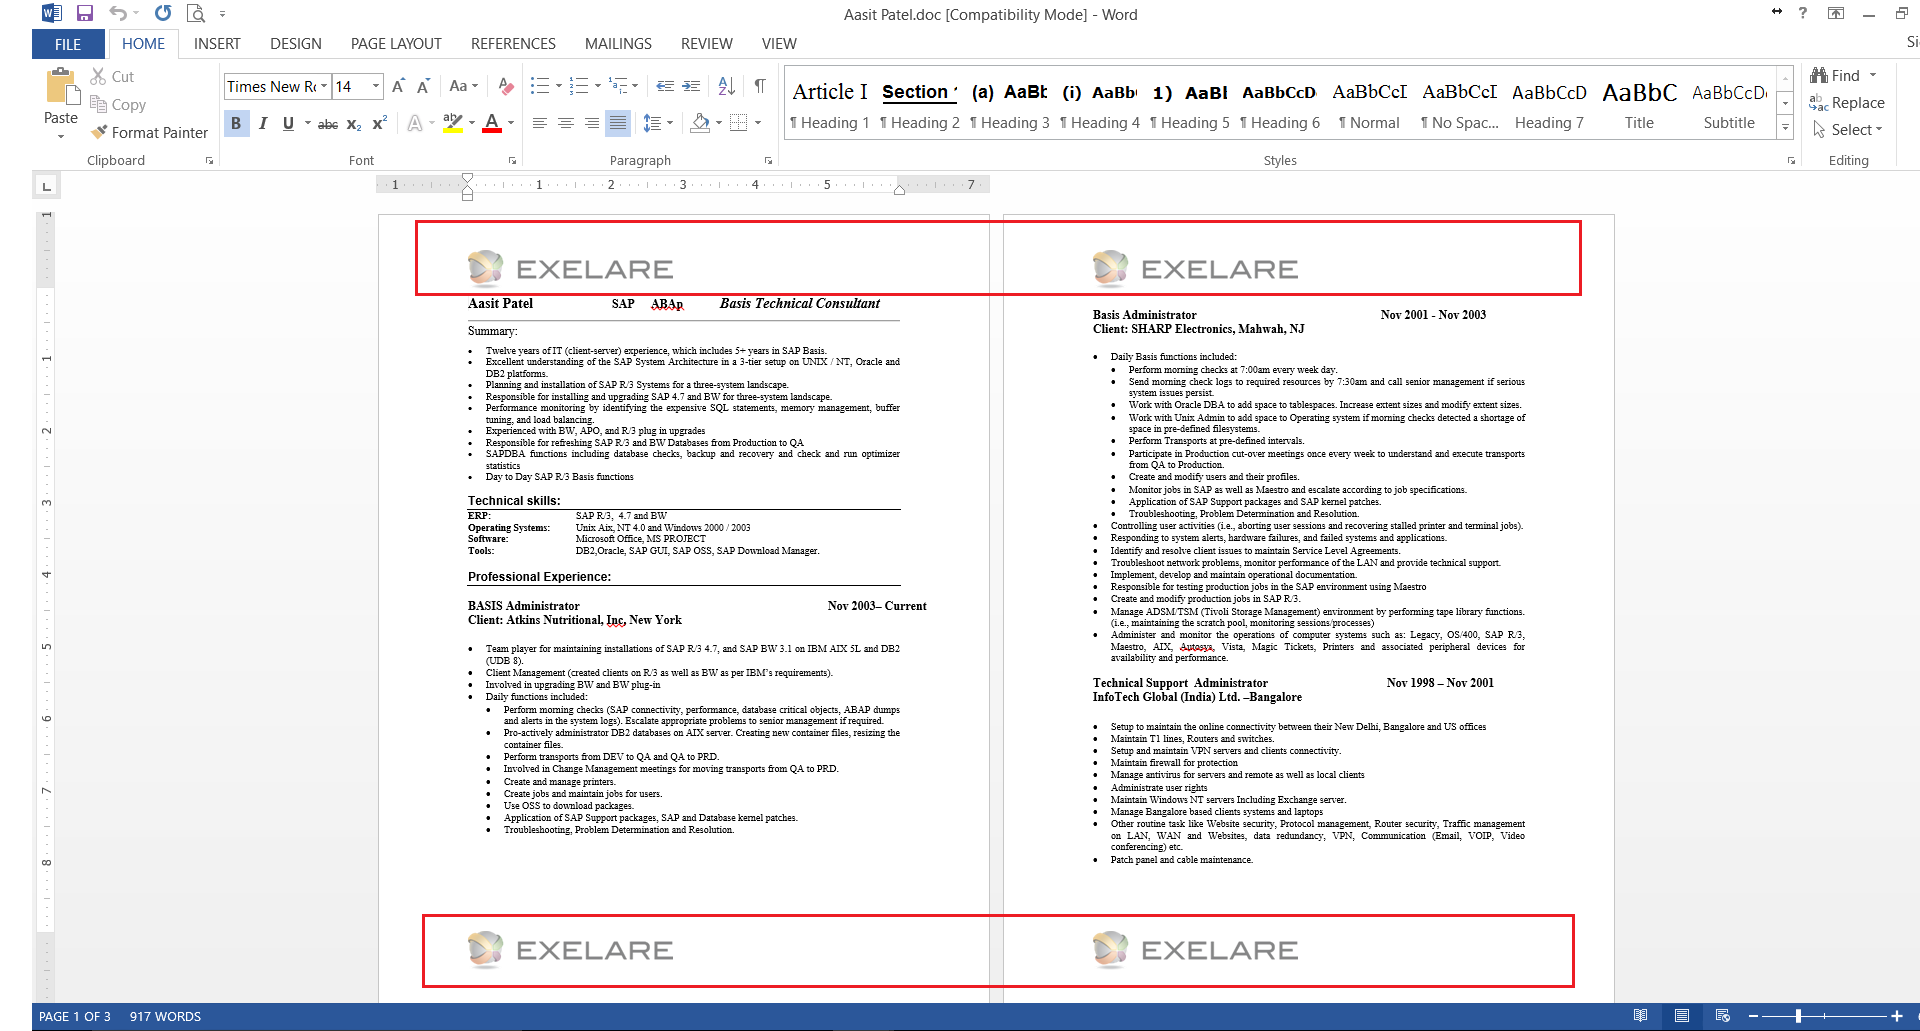Switch to Web Layout view
Viewport: 1920px width, 1031px height.
click(1722, 1016)
